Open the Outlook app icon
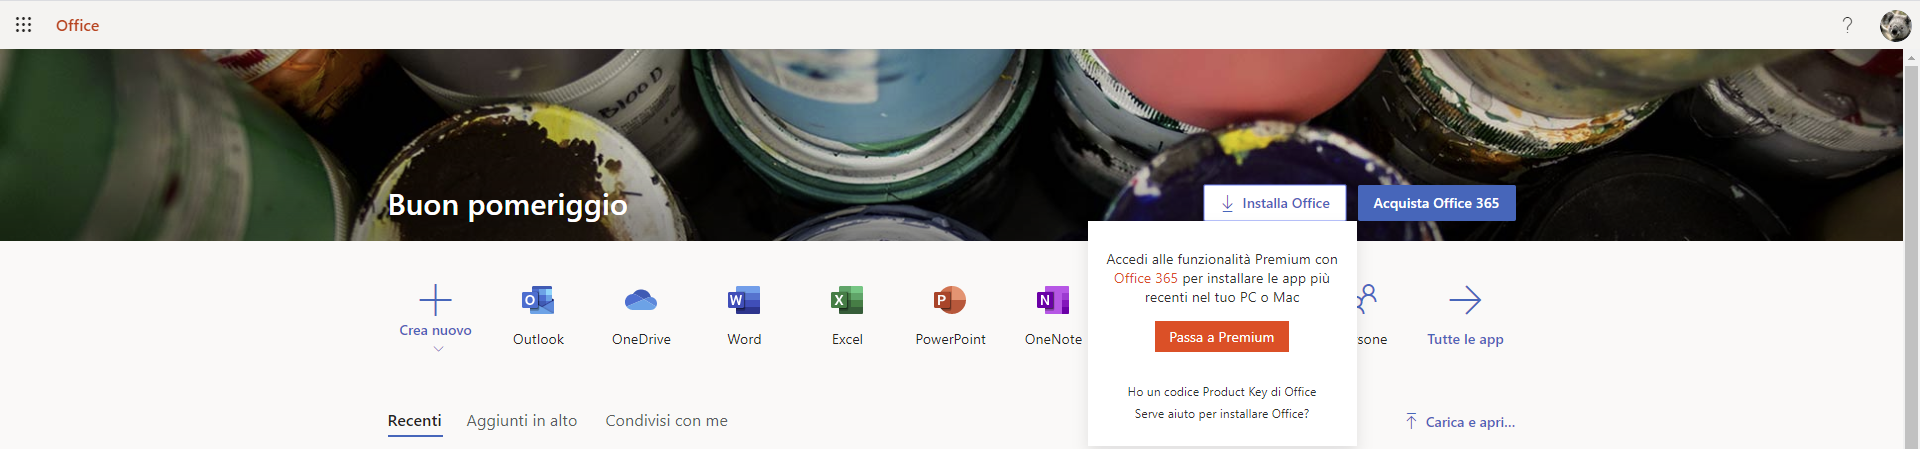Image resolution: width=1920 pixels, height=449 pixels. 538,300
